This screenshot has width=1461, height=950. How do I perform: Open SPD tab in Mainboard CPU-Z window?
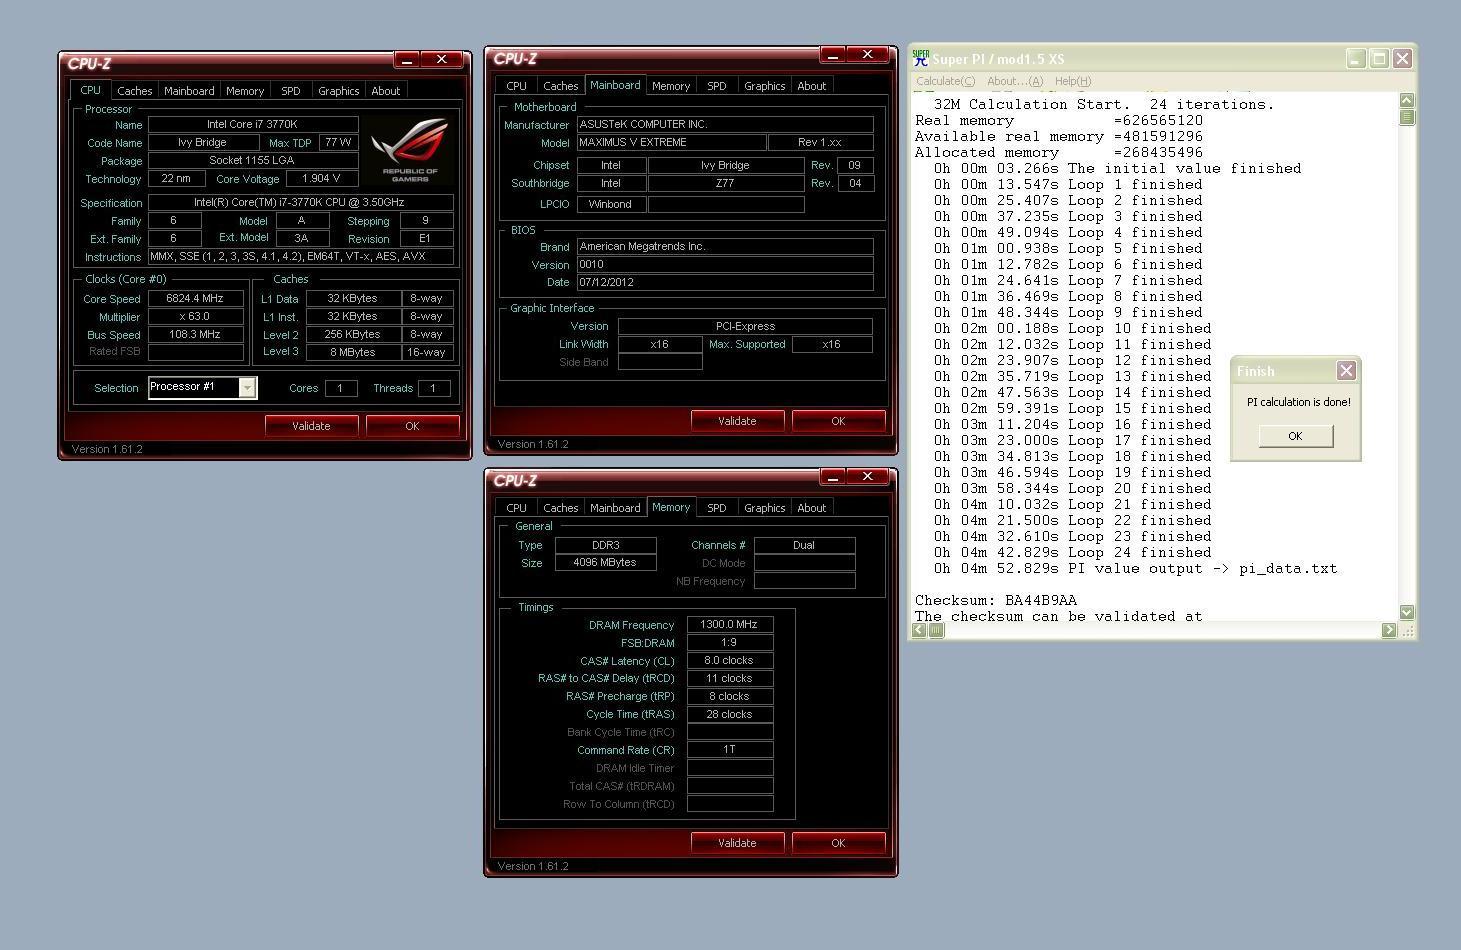click(x=716, y=86)
